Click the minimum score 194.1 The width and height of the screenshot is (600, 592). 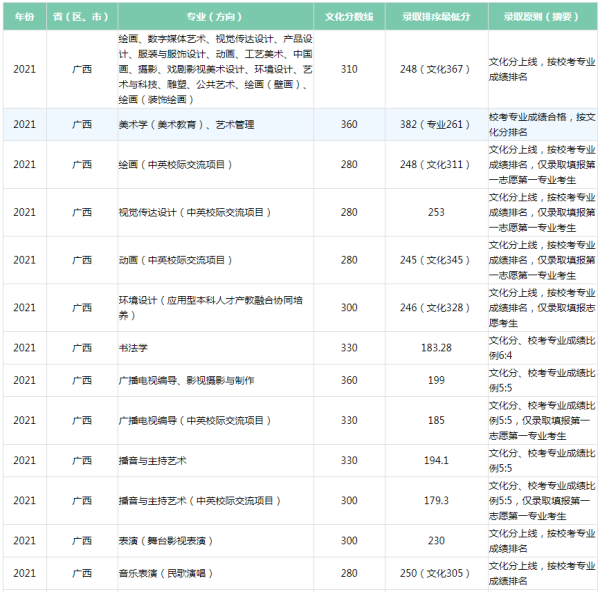[436, 460]
